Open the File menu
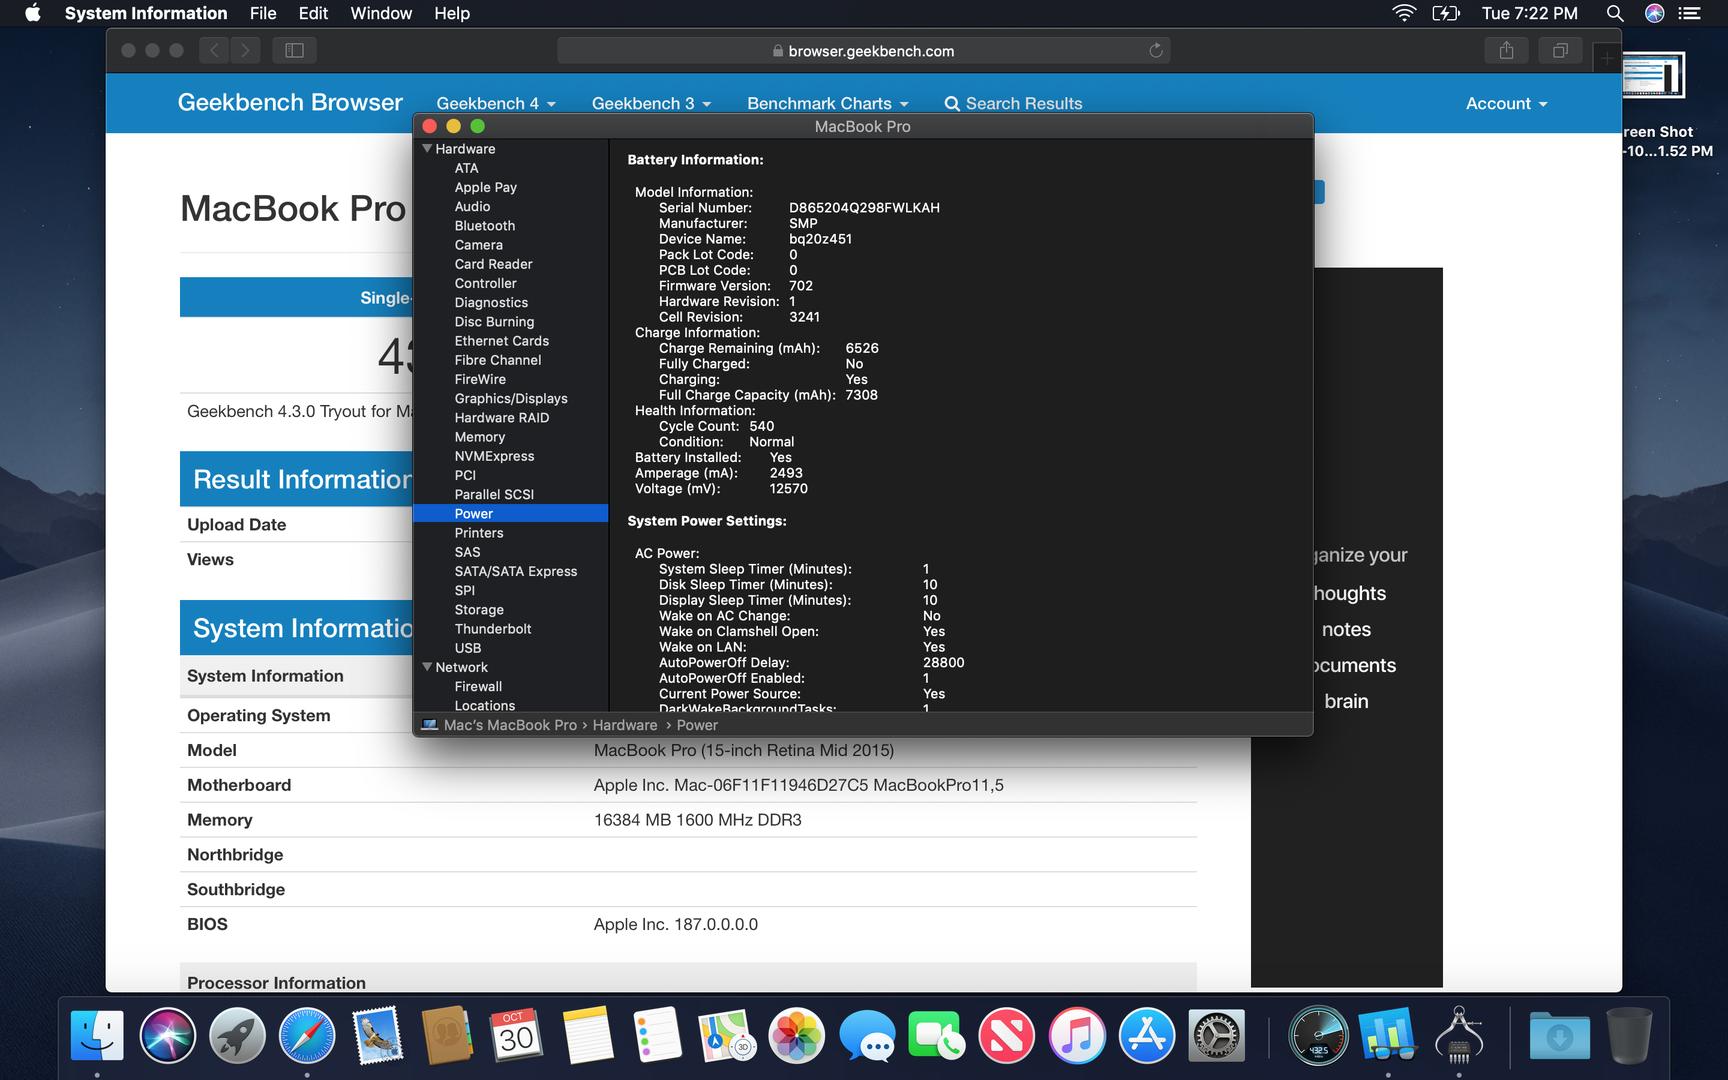1728x1080 pixels. [x=263, y=13]
